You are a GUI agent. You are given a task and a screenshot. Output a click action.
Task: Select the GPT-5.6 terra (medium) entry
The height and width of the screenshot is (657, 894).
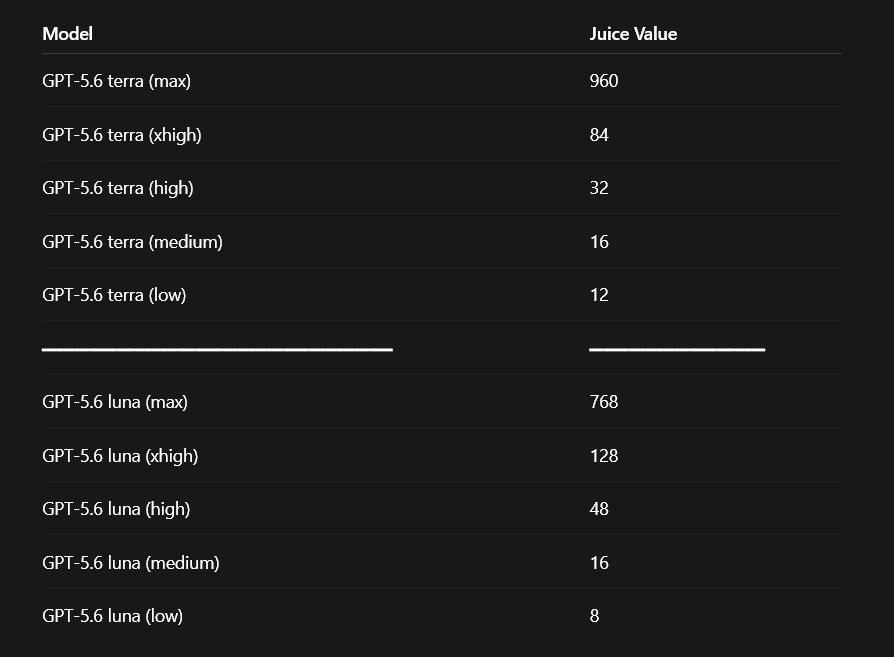tap(132, 242)
